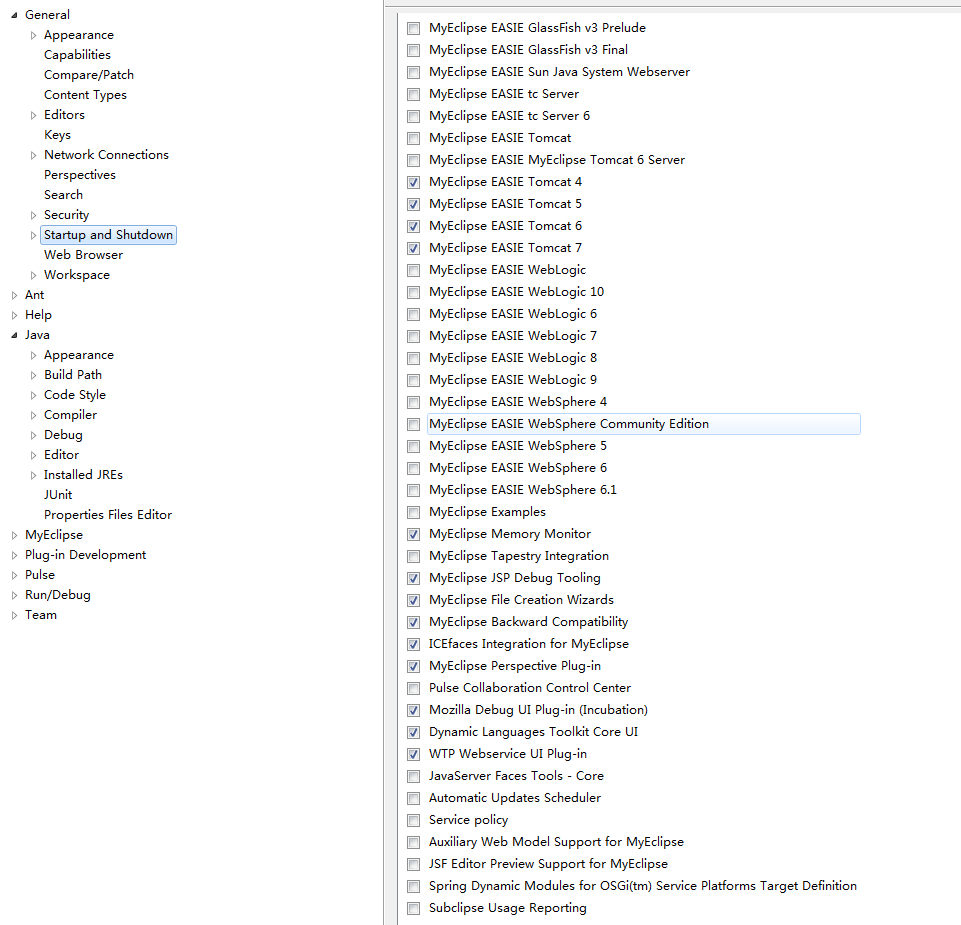Open Compiler preferences
This screenshot has width=961, height=925.
coord(70,415)
